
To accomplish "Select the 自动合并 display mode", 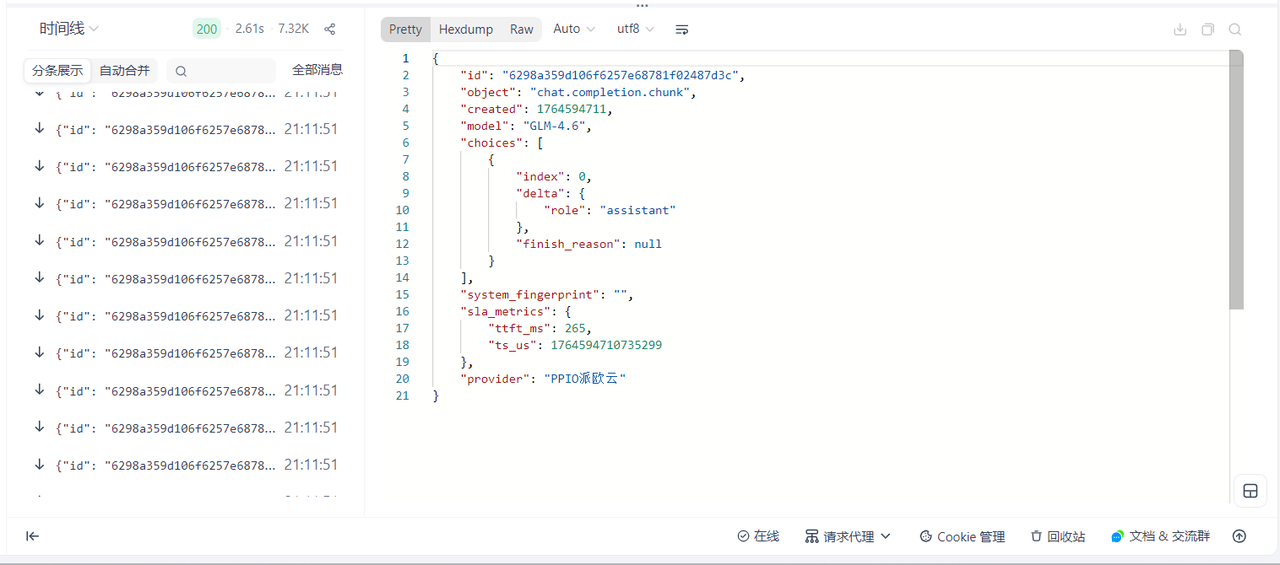I will coord(125,70).
